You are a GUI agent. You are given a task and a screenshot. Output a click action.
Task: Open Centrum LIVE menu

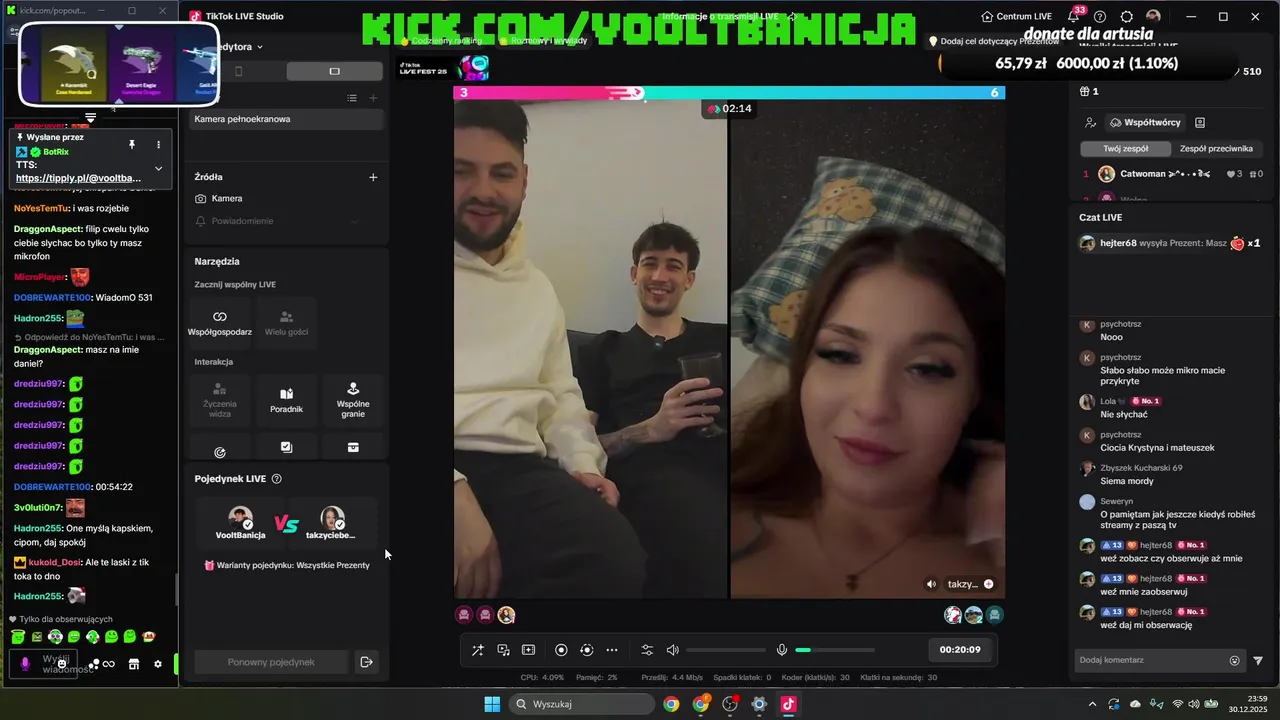(1016, 17)
